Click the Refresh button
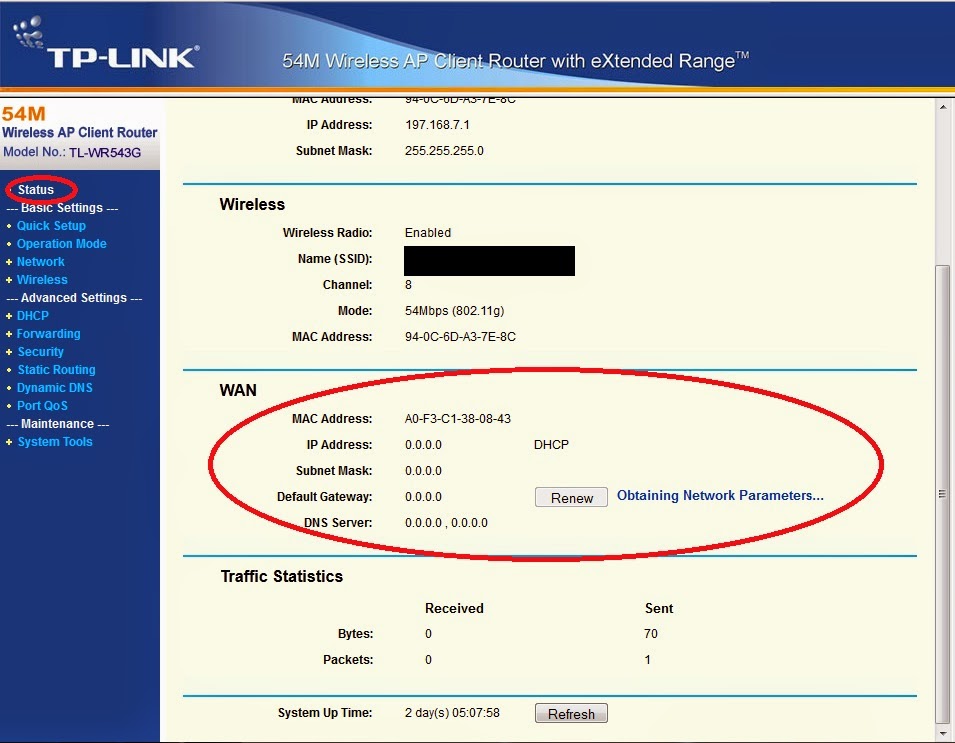This screenshot has height=743, width=955. click(571, 714)
